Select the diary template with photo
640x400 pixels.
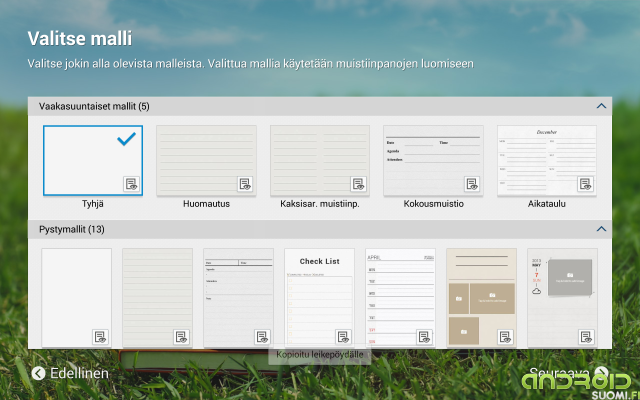(x=562, y=298)
